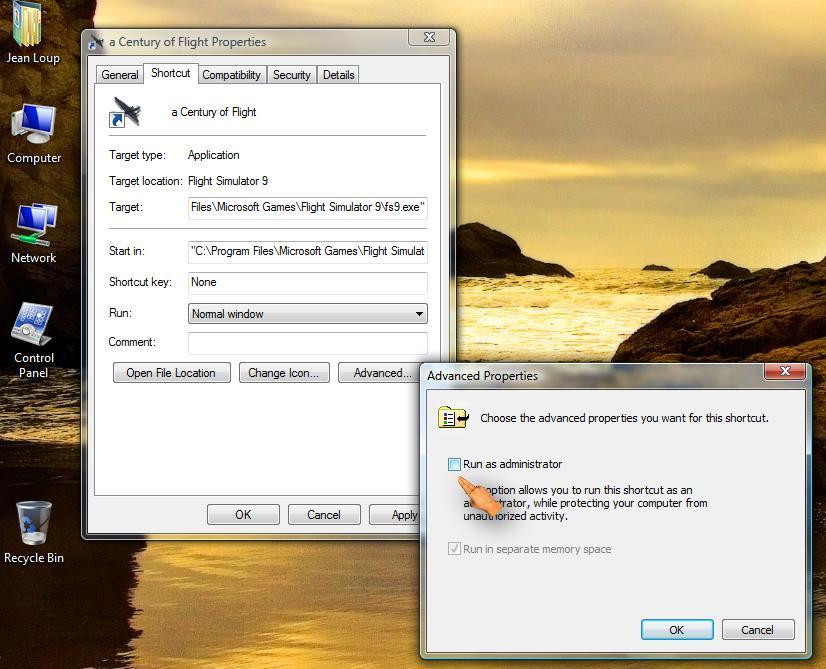Show the Details tab
The height and width of the screenshot is (669, 826).
coord(338,75)
